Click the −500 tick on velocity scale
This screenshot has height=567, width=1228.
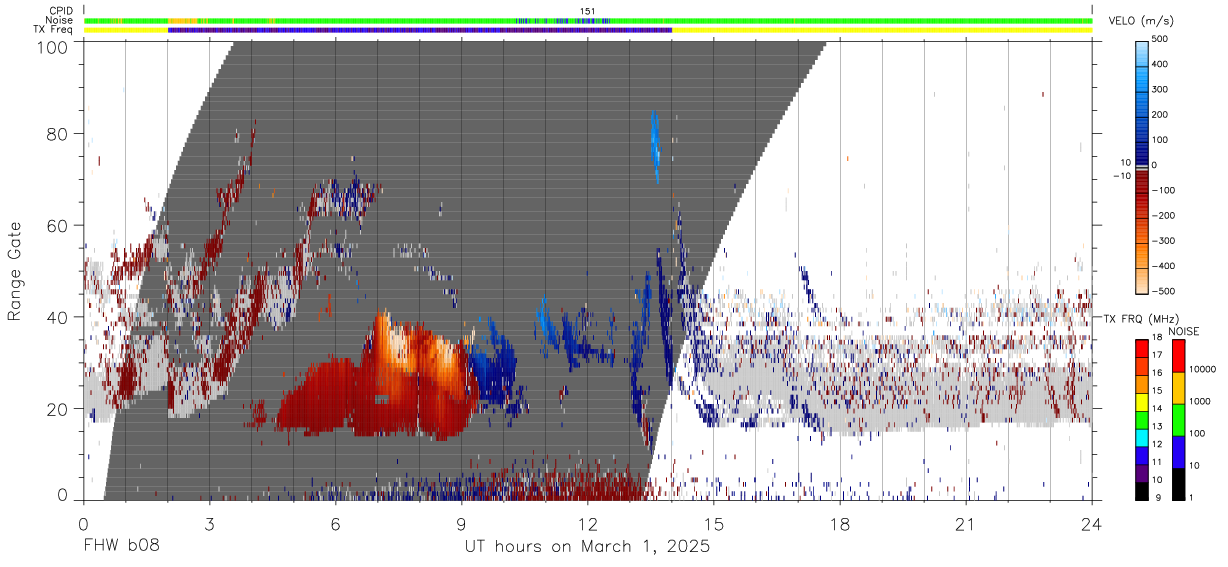[1164, 291]
